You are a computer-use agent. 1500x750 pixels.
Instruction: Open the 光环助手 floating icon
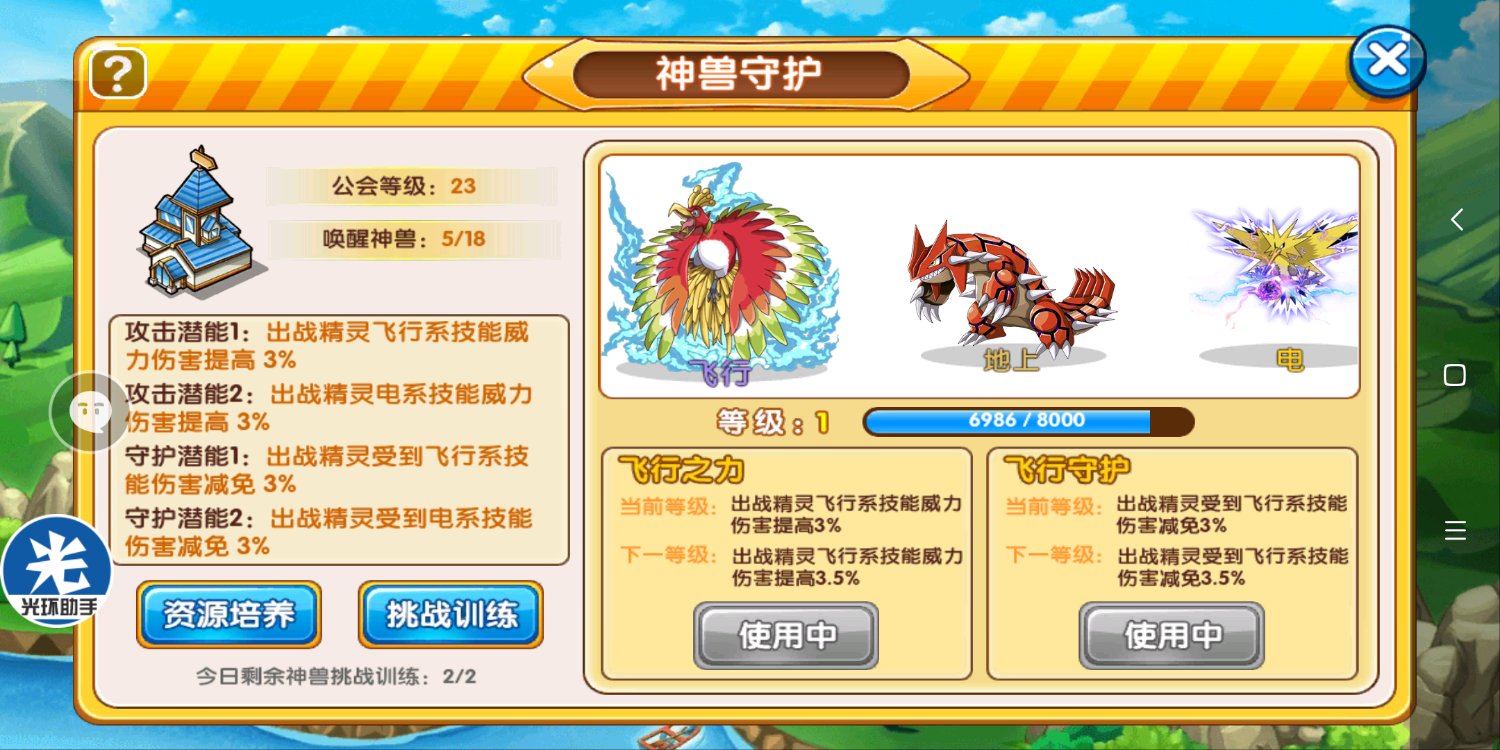point(56,571)
